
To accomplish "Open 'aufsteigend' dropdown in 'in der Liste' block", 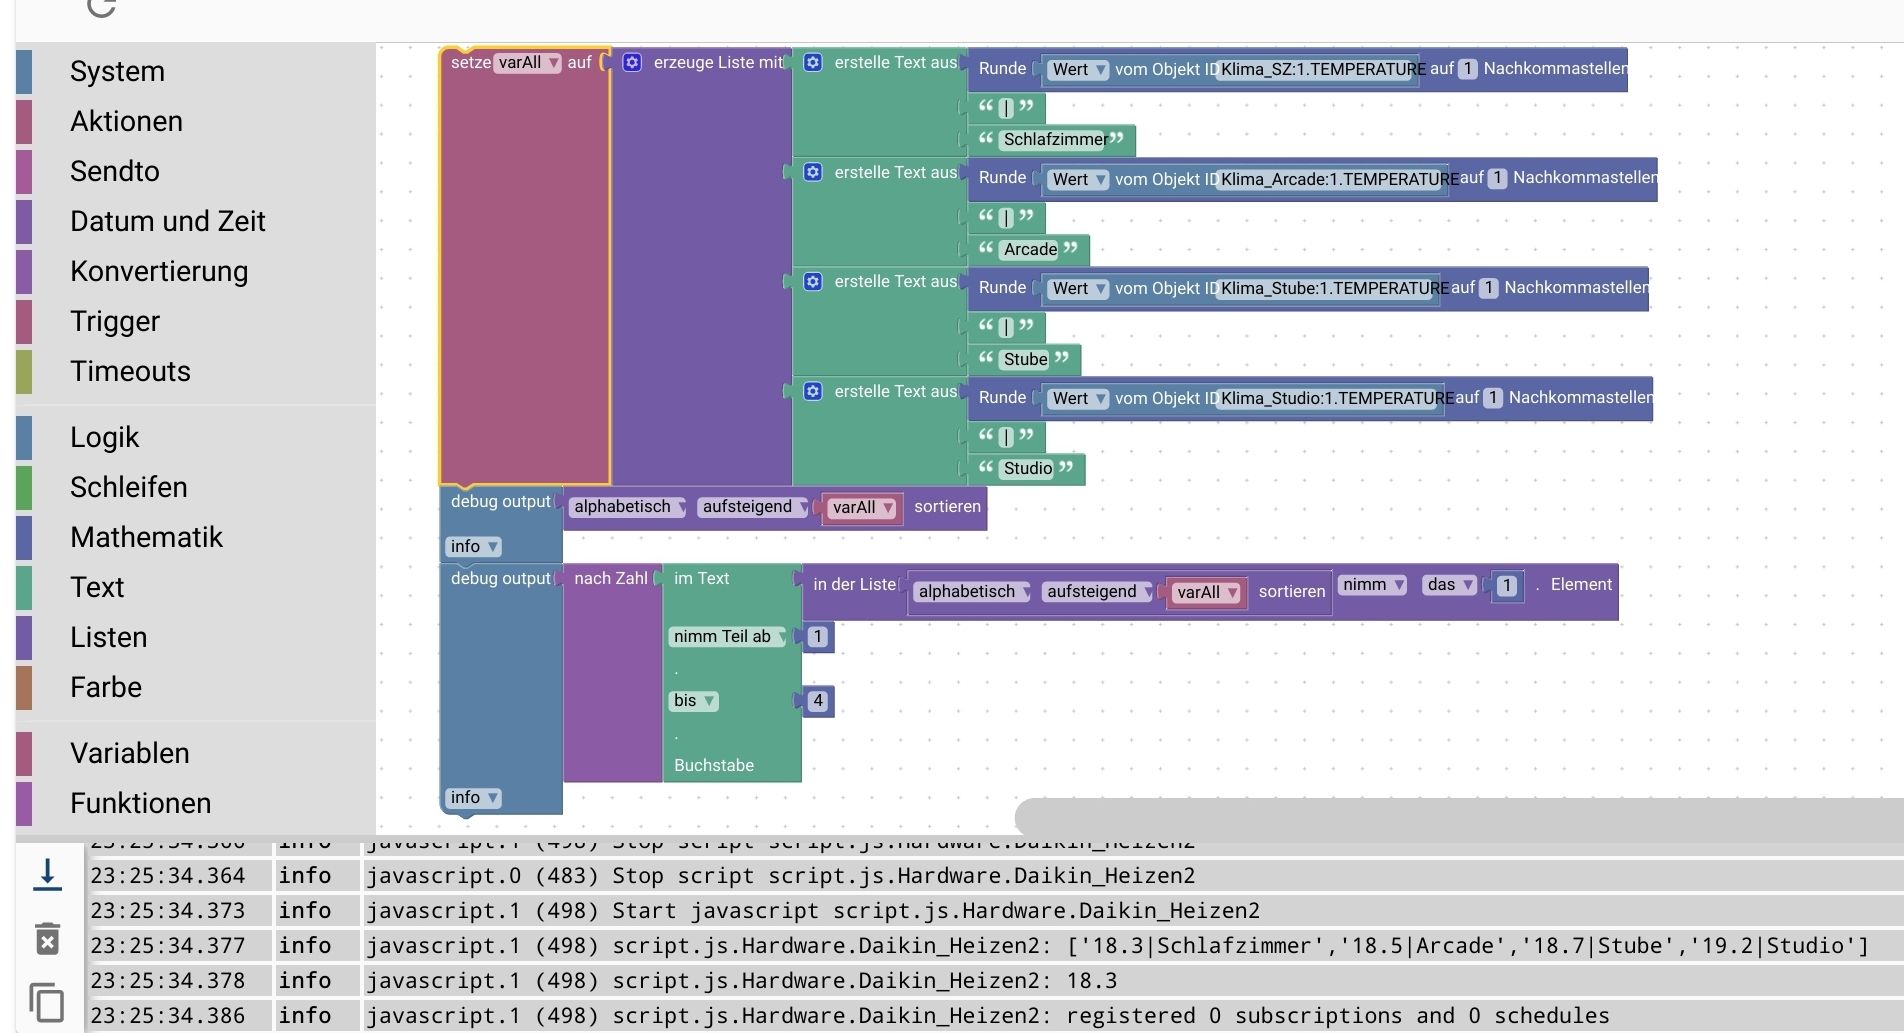I will [1098, 591].
